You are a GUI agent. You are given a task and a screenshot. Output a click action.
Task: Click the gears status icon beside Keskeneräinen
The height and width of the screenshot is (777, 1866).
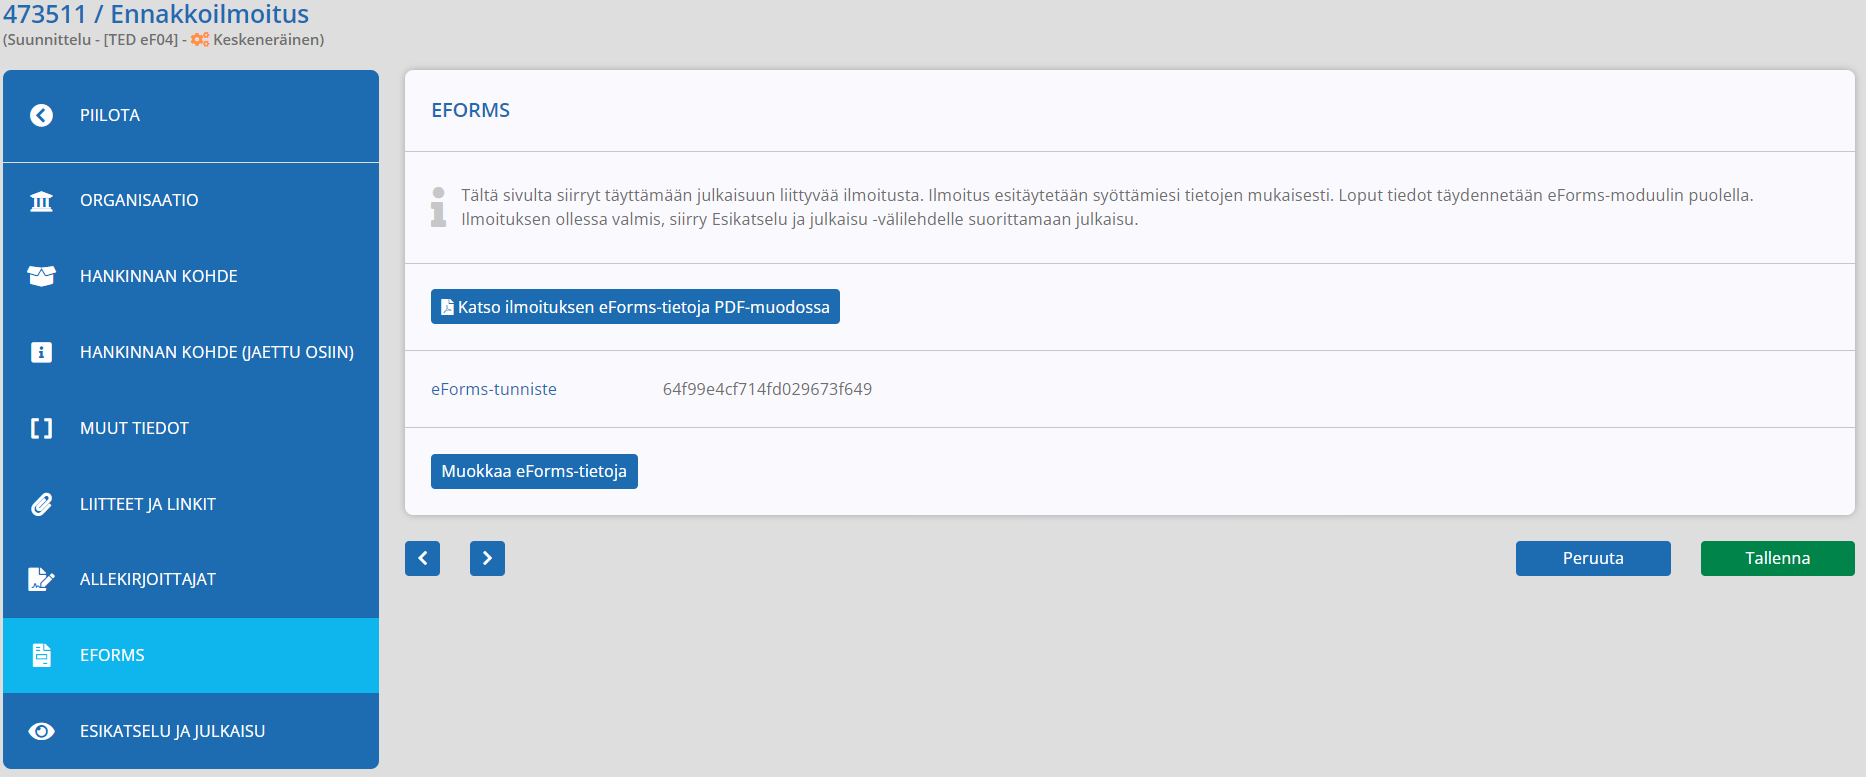pos(200,40)
